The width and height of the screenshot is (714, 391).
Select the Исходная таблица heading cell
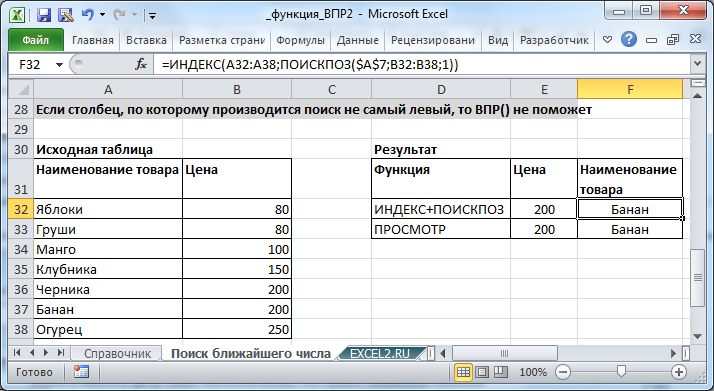[x=108, y=149]
